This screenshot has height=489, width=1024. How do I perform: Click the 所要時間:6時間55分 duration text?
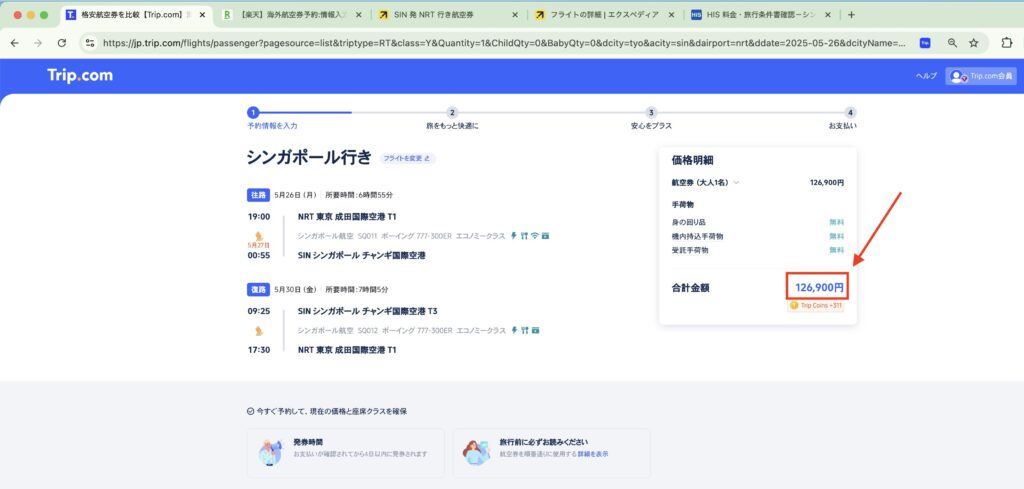[x=359, y=195]
